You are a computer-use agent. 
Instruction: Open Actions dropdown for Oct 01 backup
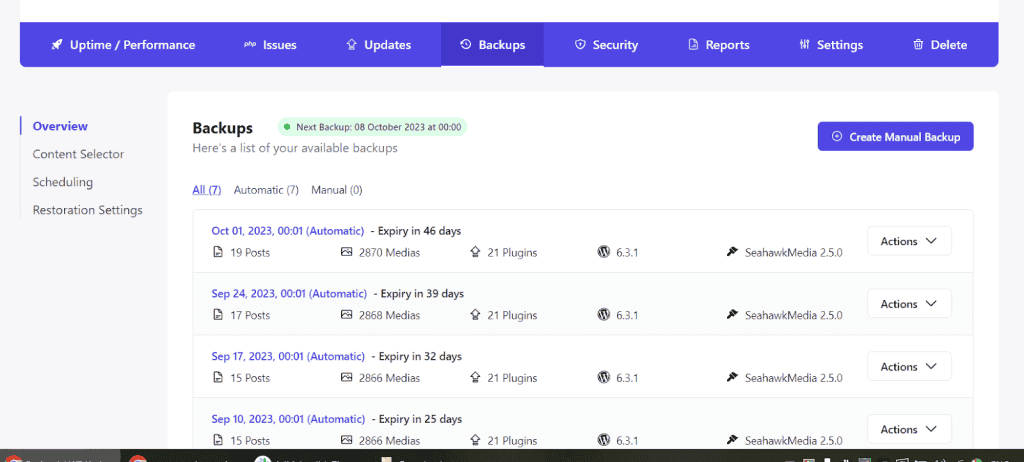click(908, 241)
